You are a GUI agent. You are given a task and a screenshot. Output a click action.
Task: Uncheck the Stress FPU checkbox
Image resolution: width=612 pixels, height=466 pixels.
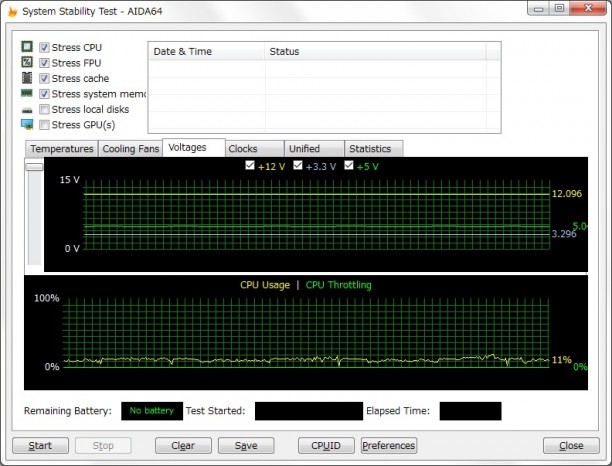pos(44,63)
